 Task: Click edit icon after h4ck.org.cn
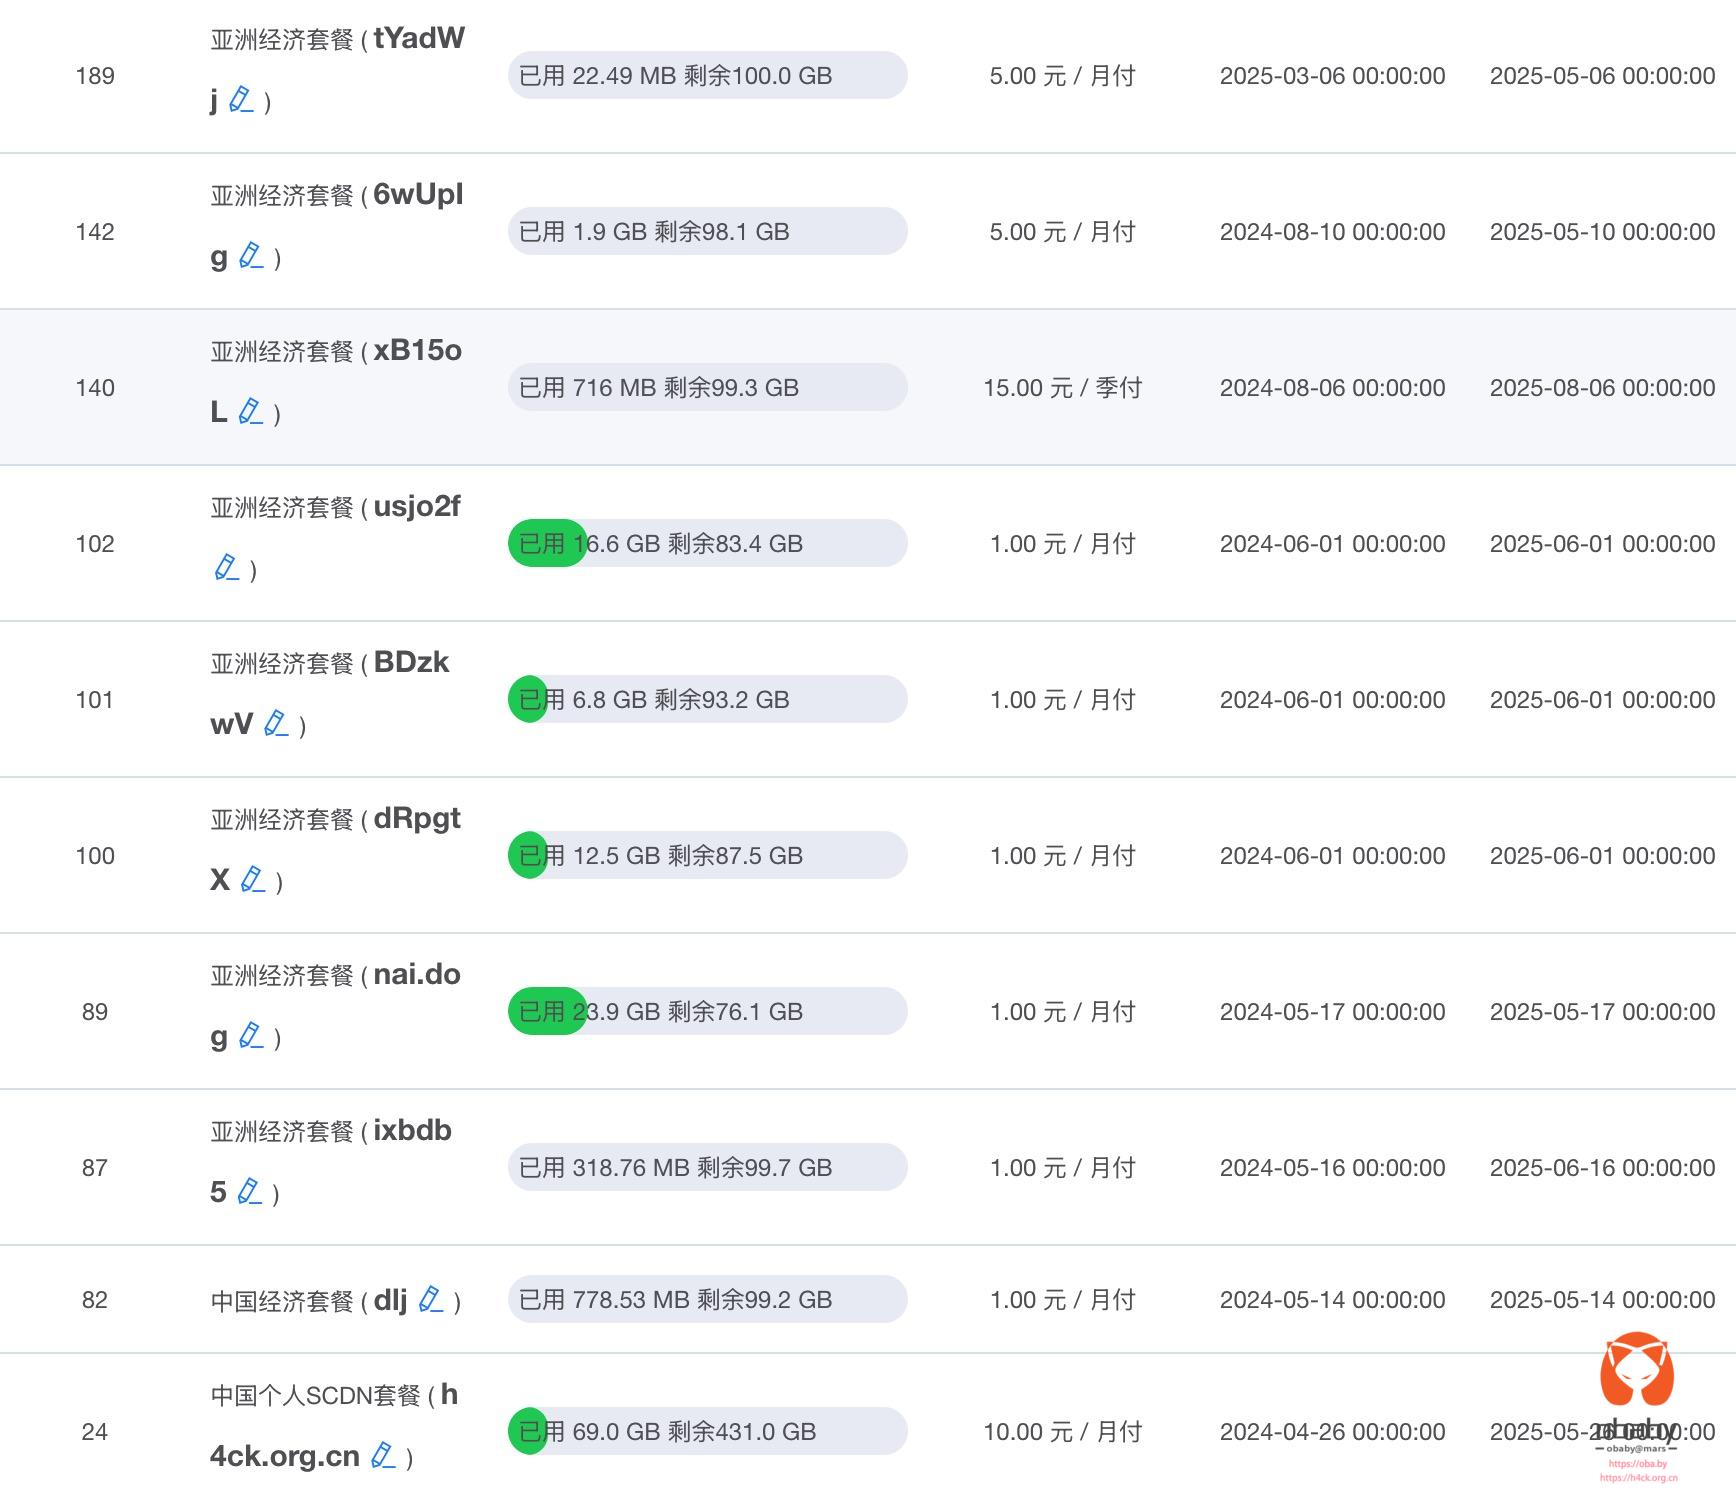(383, 1455)
